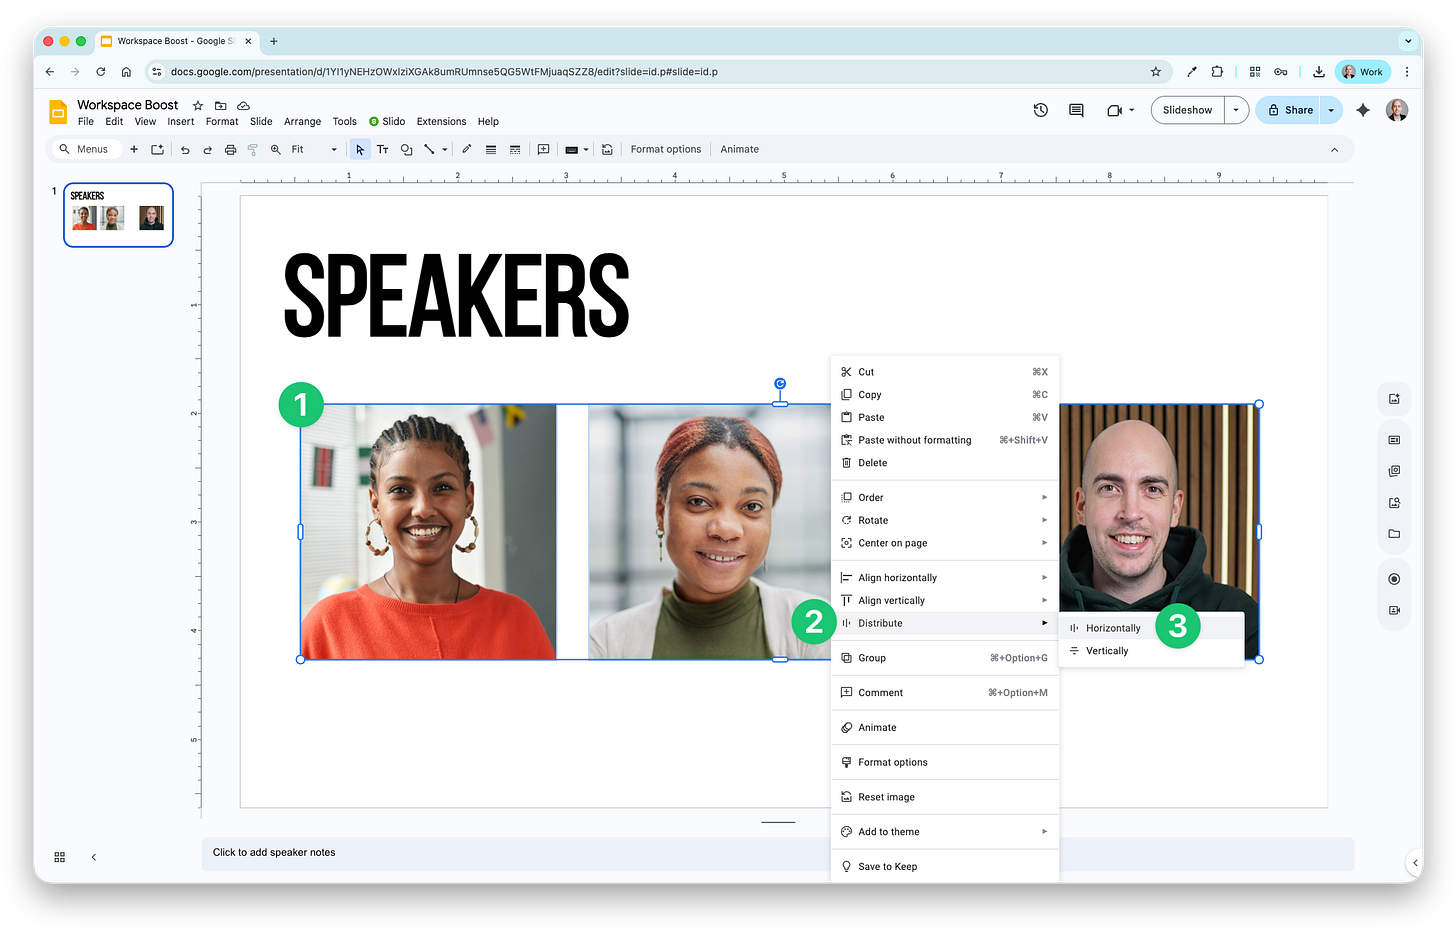
Task: Click the move to folder icon
Action: point(221,105)
